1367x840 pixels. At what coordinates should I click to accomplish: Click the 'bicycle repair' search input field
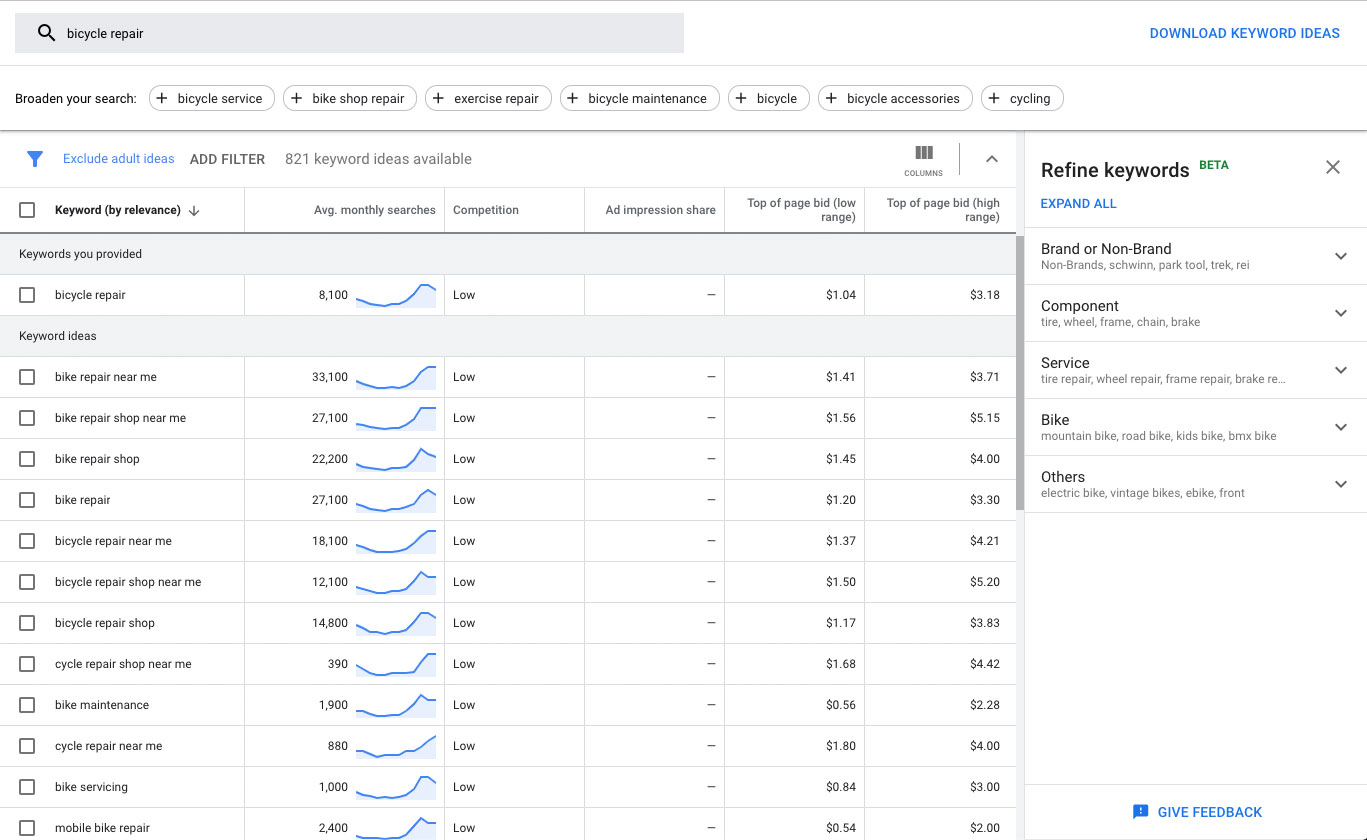click(x=349, y=33)
